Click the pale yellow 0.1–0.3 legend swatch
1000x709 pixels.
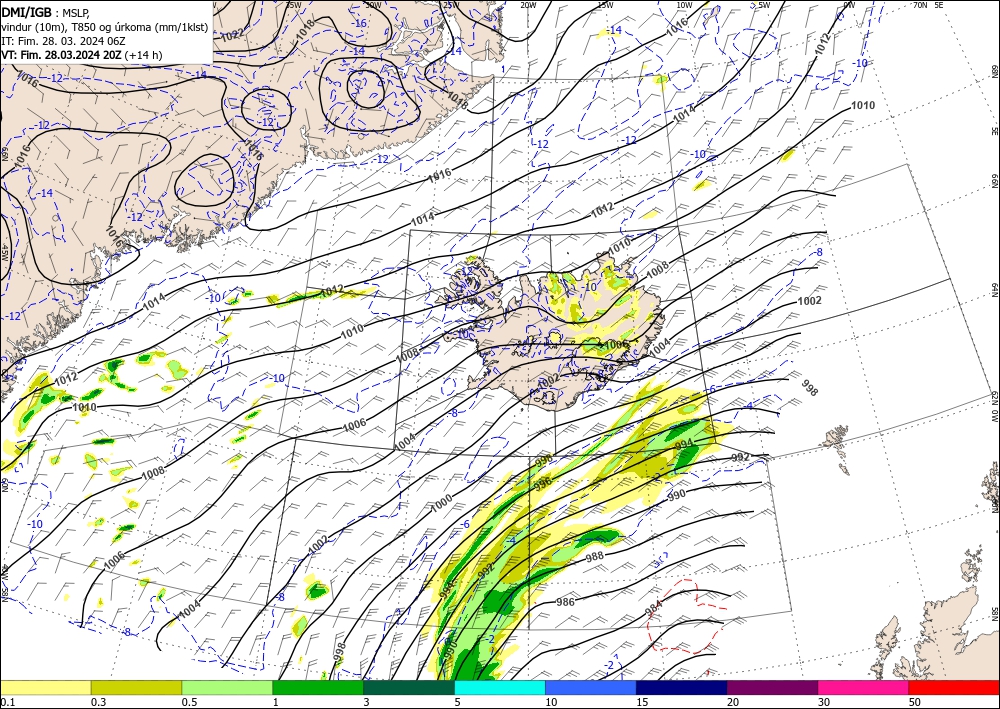tap(45, 688)
